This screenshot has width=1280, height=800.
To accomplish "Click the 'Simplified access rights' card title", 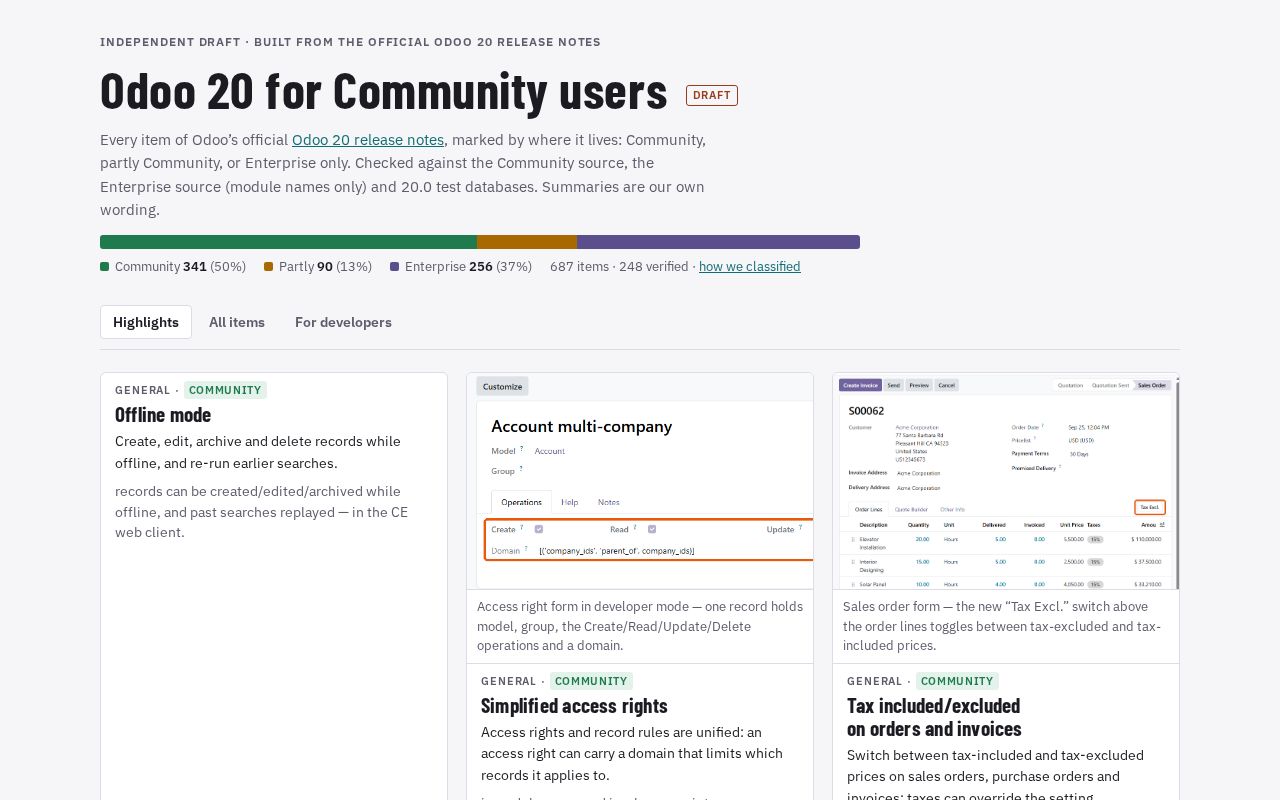I will [574, 705].
